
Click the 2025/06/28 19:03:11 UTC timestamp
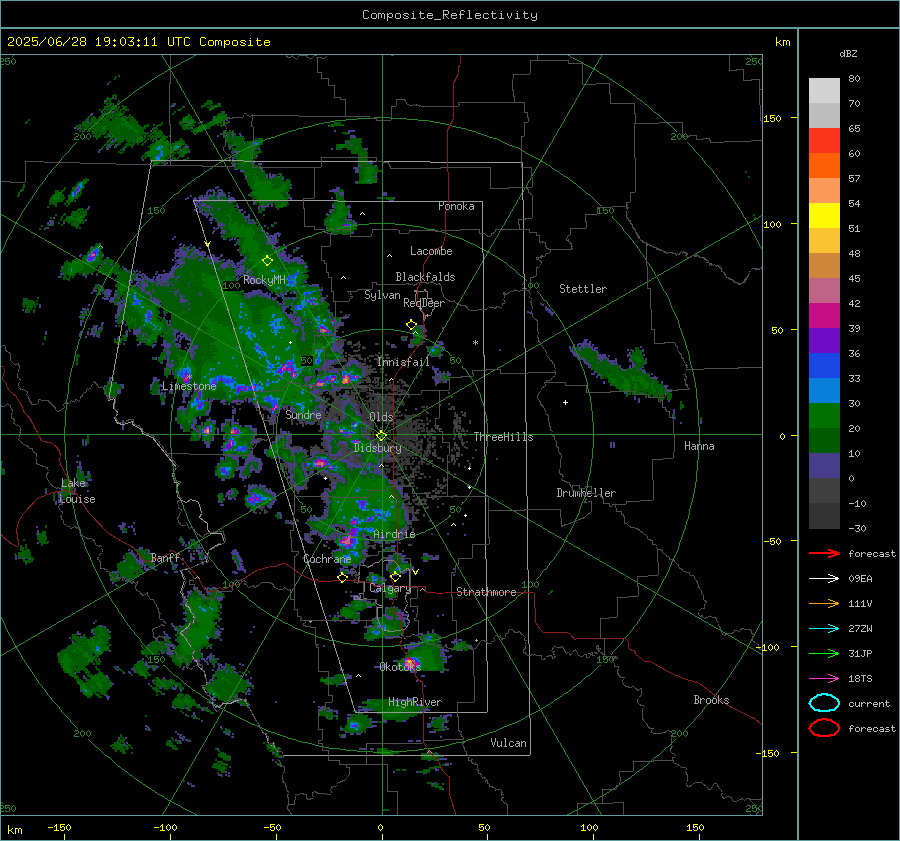coord(138,42)
